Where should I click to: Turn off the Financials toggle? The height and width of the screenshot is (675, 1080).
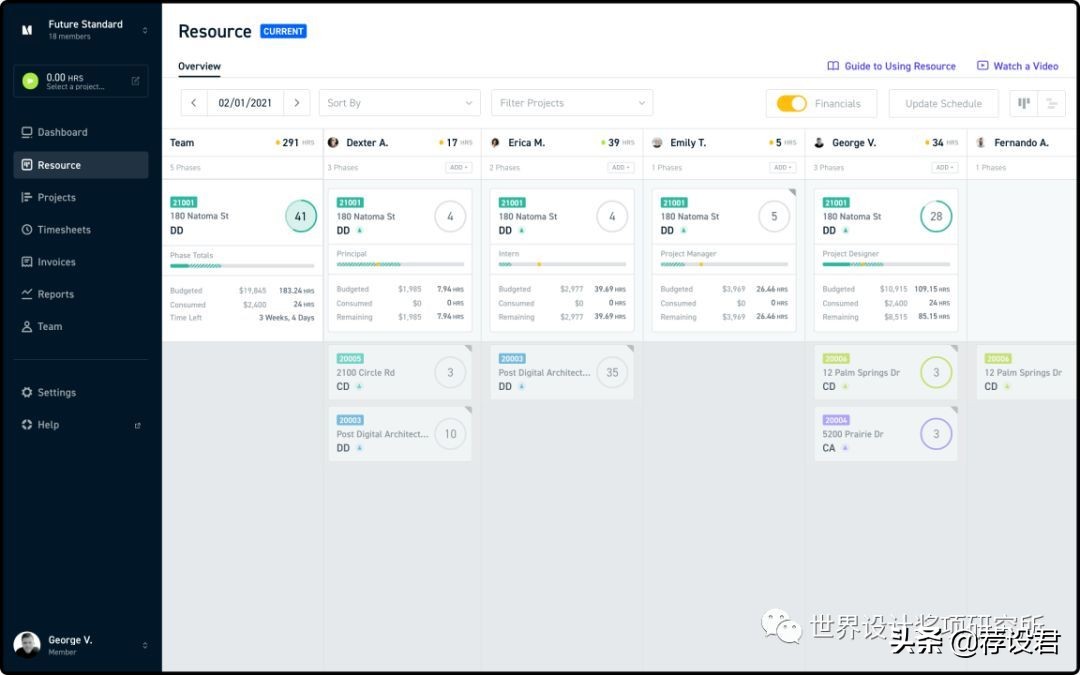[792, 103]
